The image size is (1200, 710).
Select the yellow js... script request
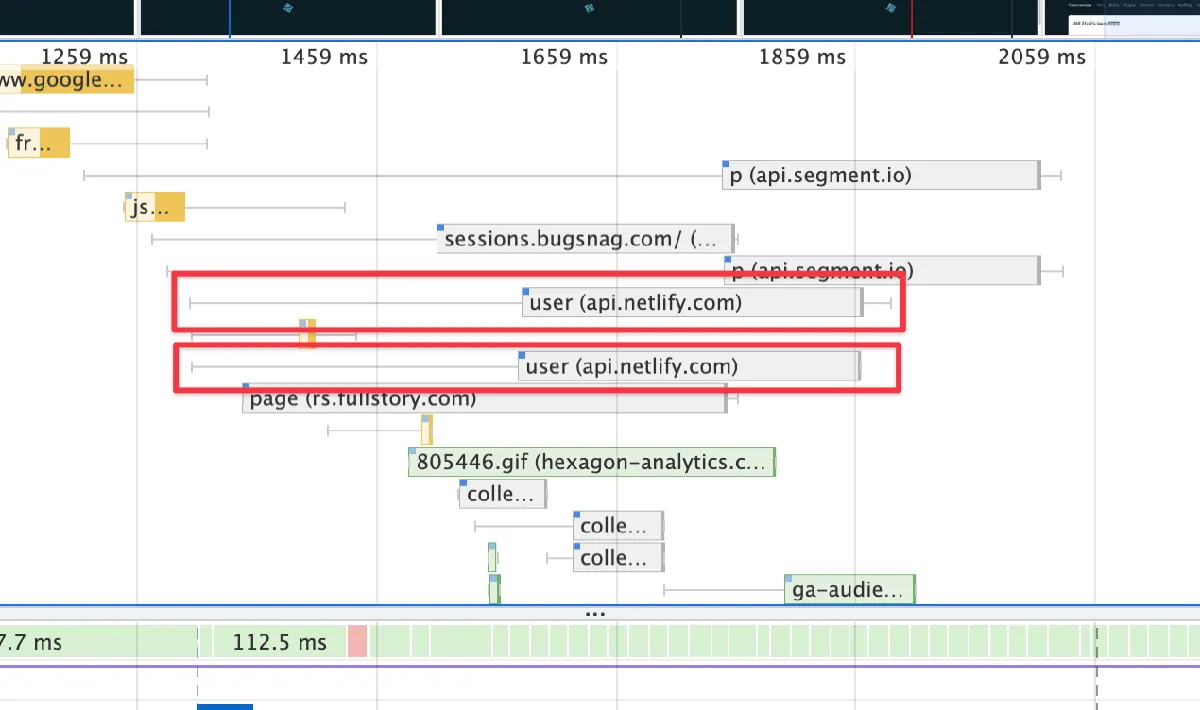pyautogui.click(x=155, y=208)
